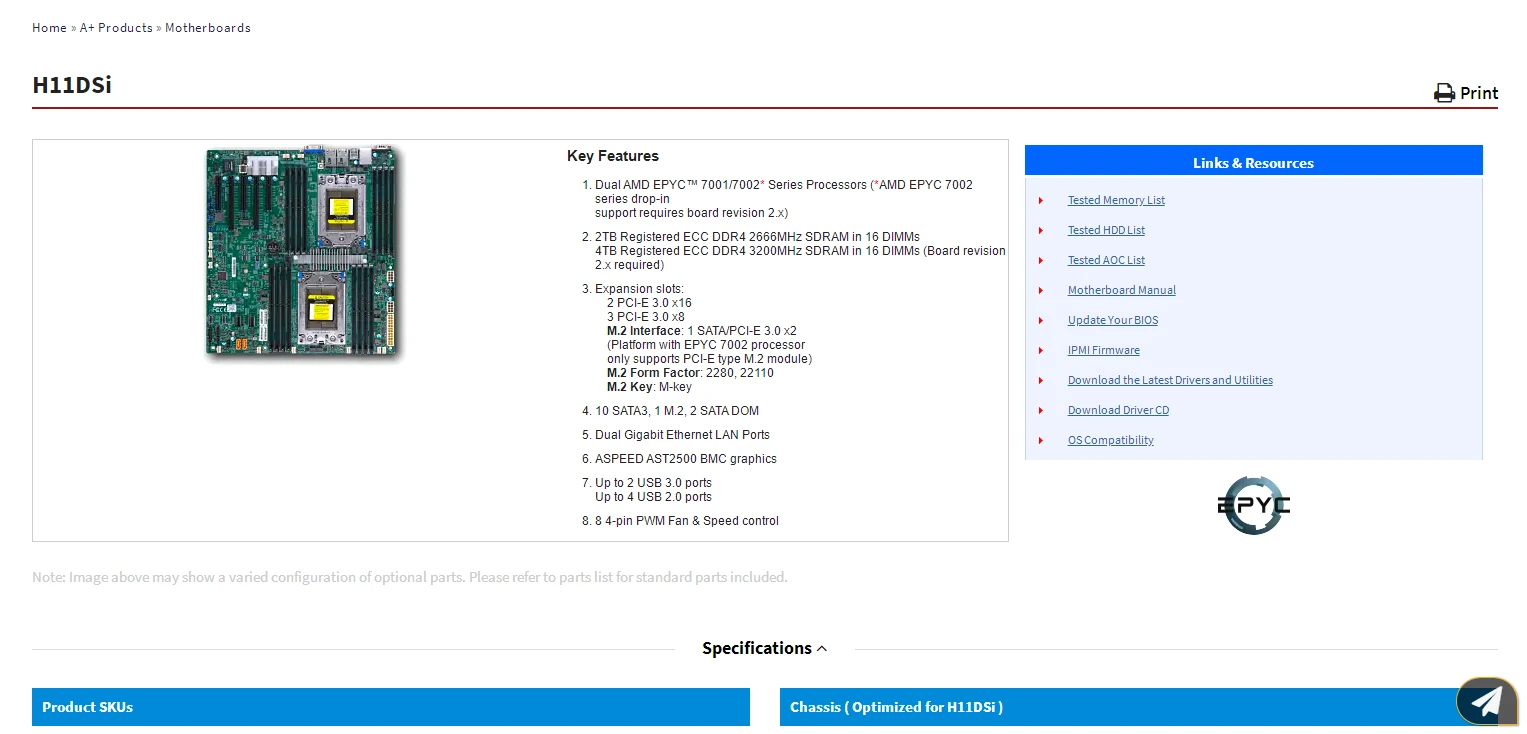Click the red arrow beside Tested Memory List
Viewport: 1527px width, 734px height.
[x=1041, y=201]
